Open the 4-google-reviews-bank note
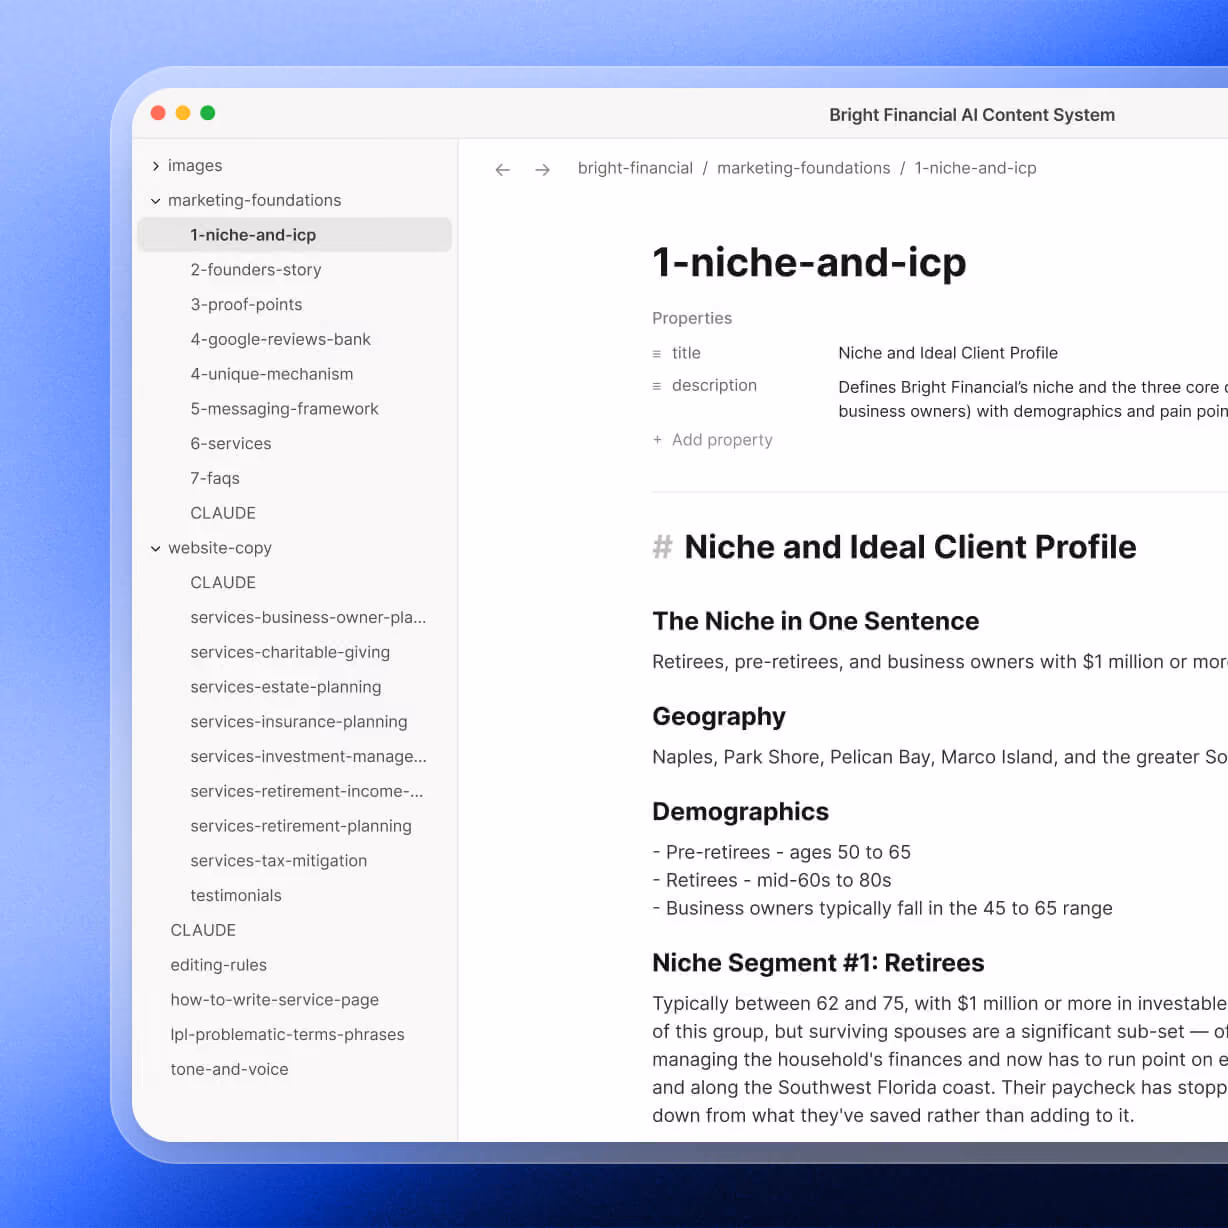The height and width of the screenshot is (1228, 1228). coord(280,340)
